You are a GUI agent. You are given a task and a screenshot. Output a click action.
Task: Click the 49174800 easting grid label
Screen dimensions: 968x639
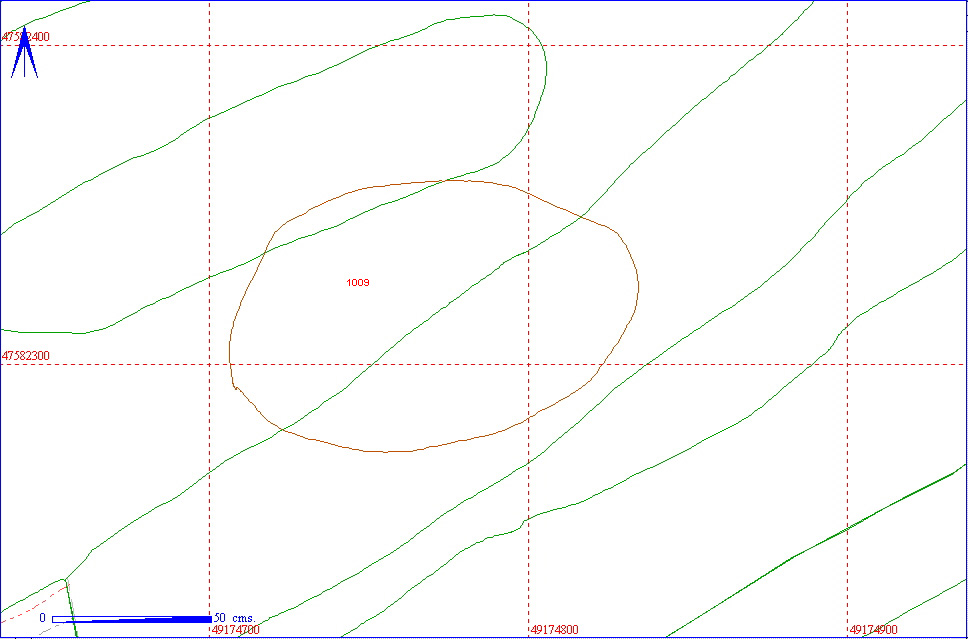click(x=554, y=630)
